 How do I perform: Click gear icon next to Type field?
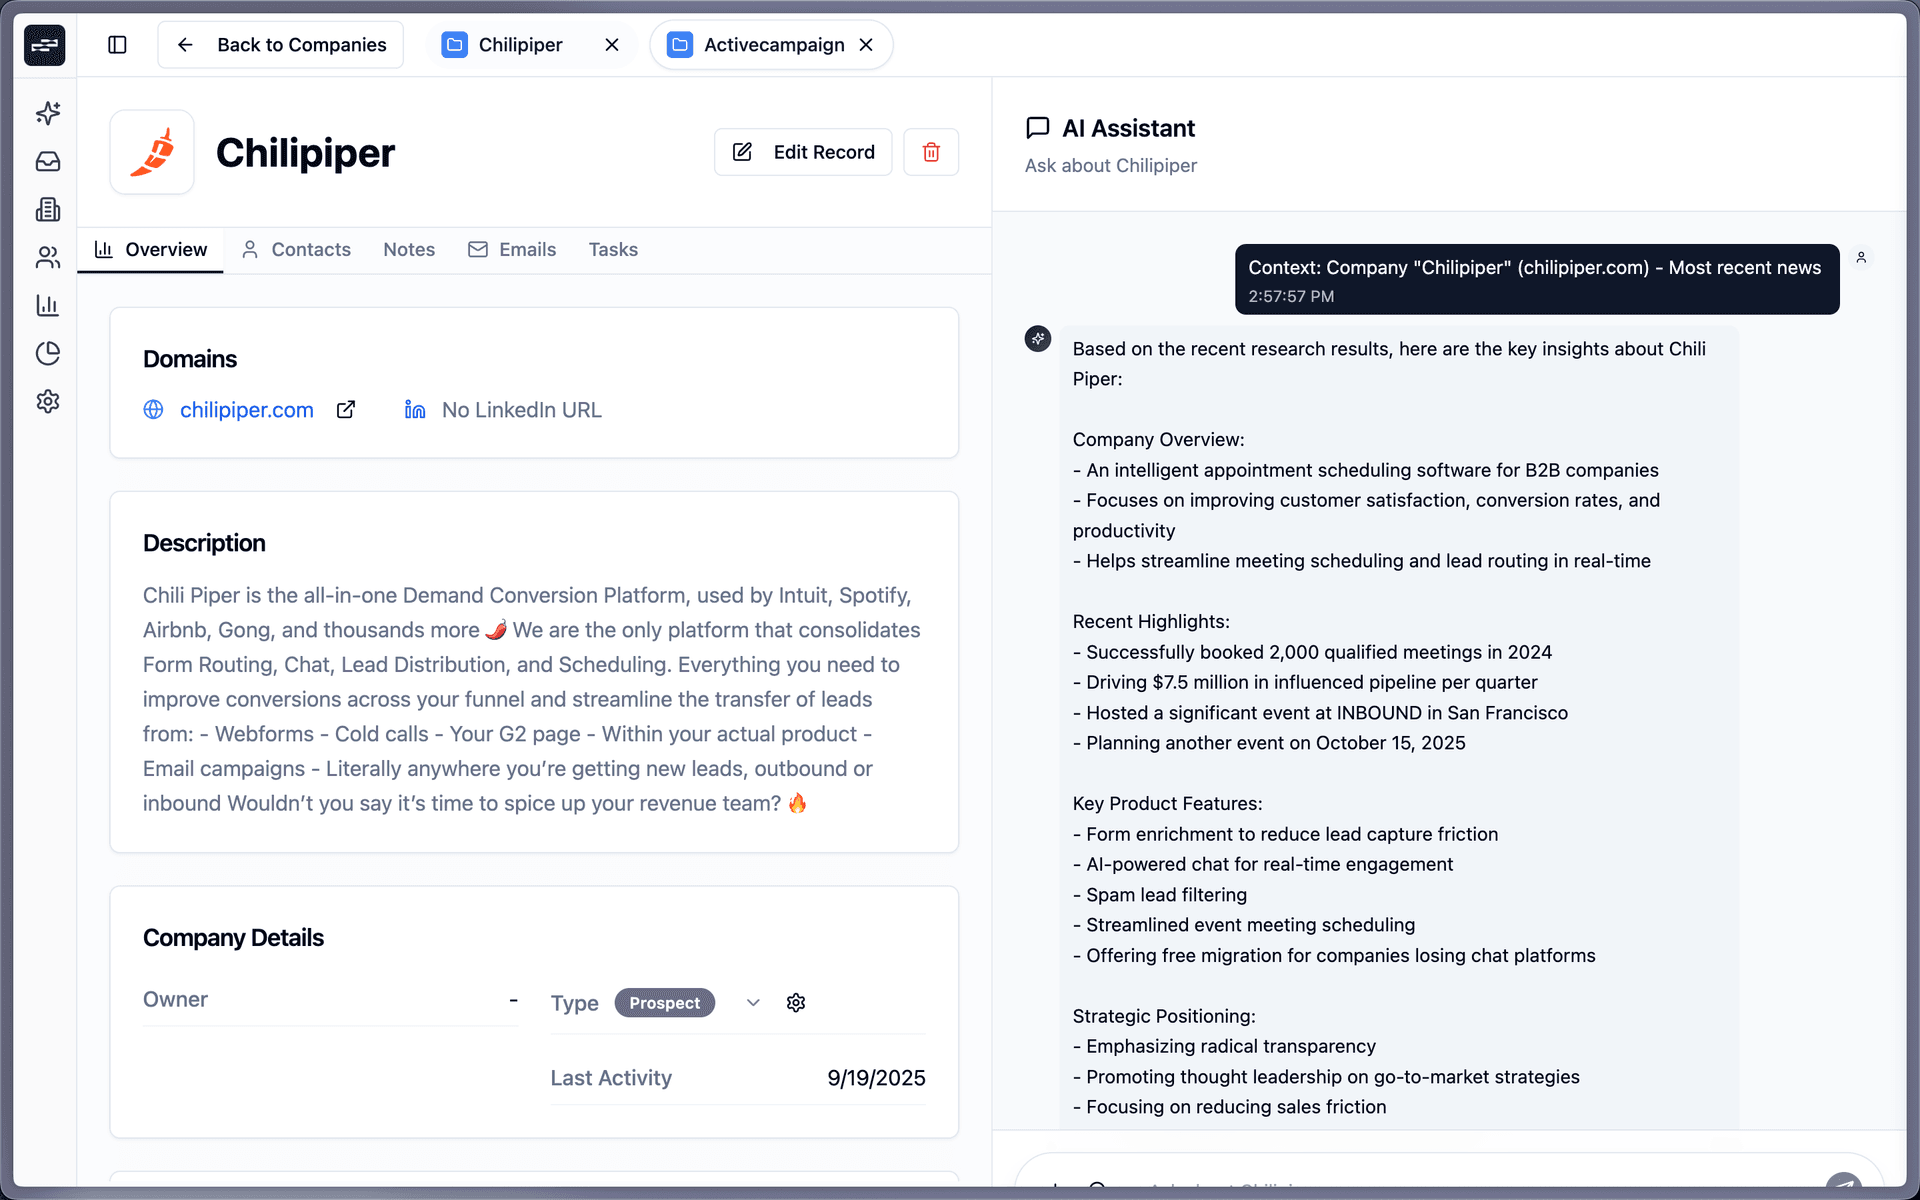click(796, 1003)
